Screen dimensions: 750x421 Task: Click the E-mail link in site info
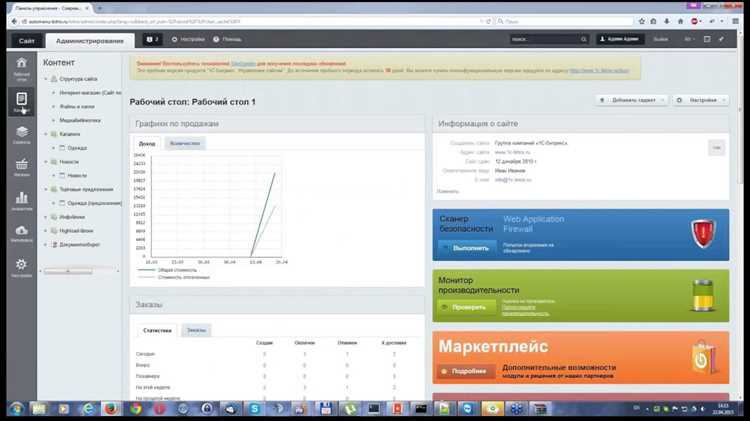513,180
